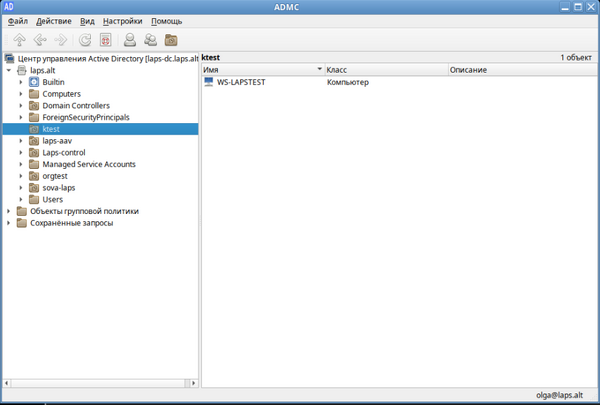Select laps-aav organizational unit
This screenshot has width=600, height=405.
(57, 141)
